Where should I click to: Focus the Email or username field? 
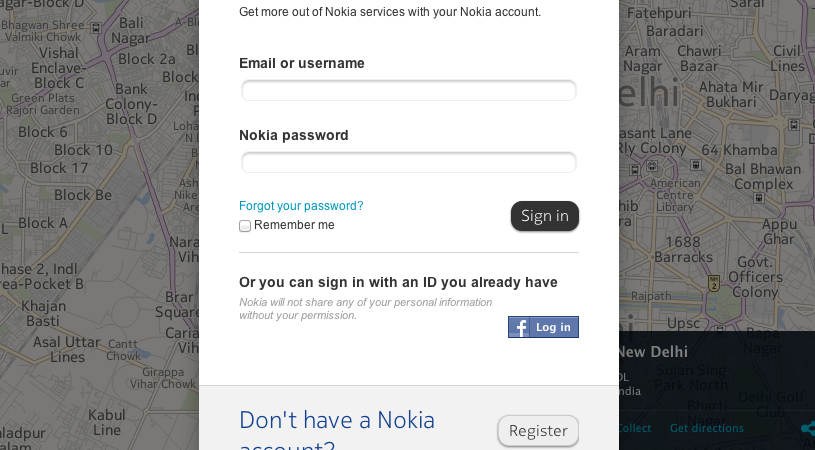[408, 91]
